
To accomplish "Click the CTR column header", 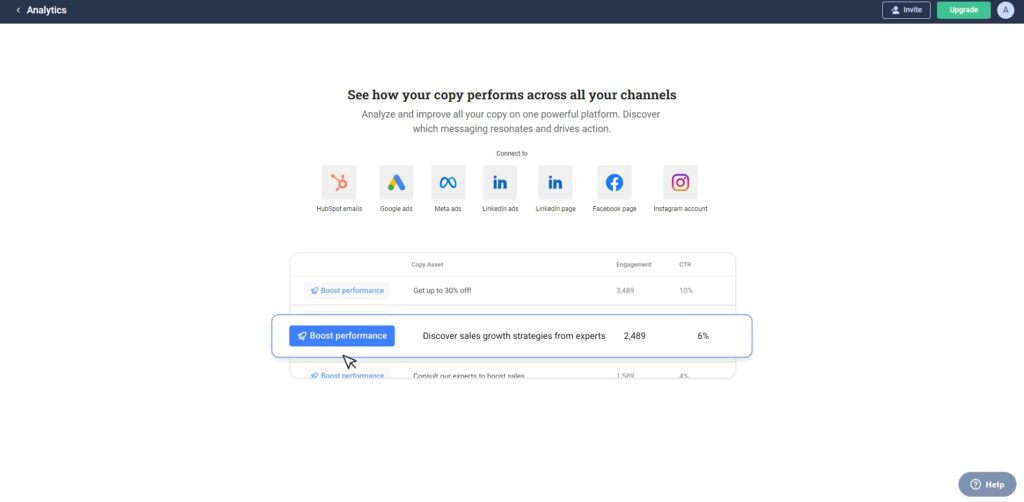I will 685,265.
